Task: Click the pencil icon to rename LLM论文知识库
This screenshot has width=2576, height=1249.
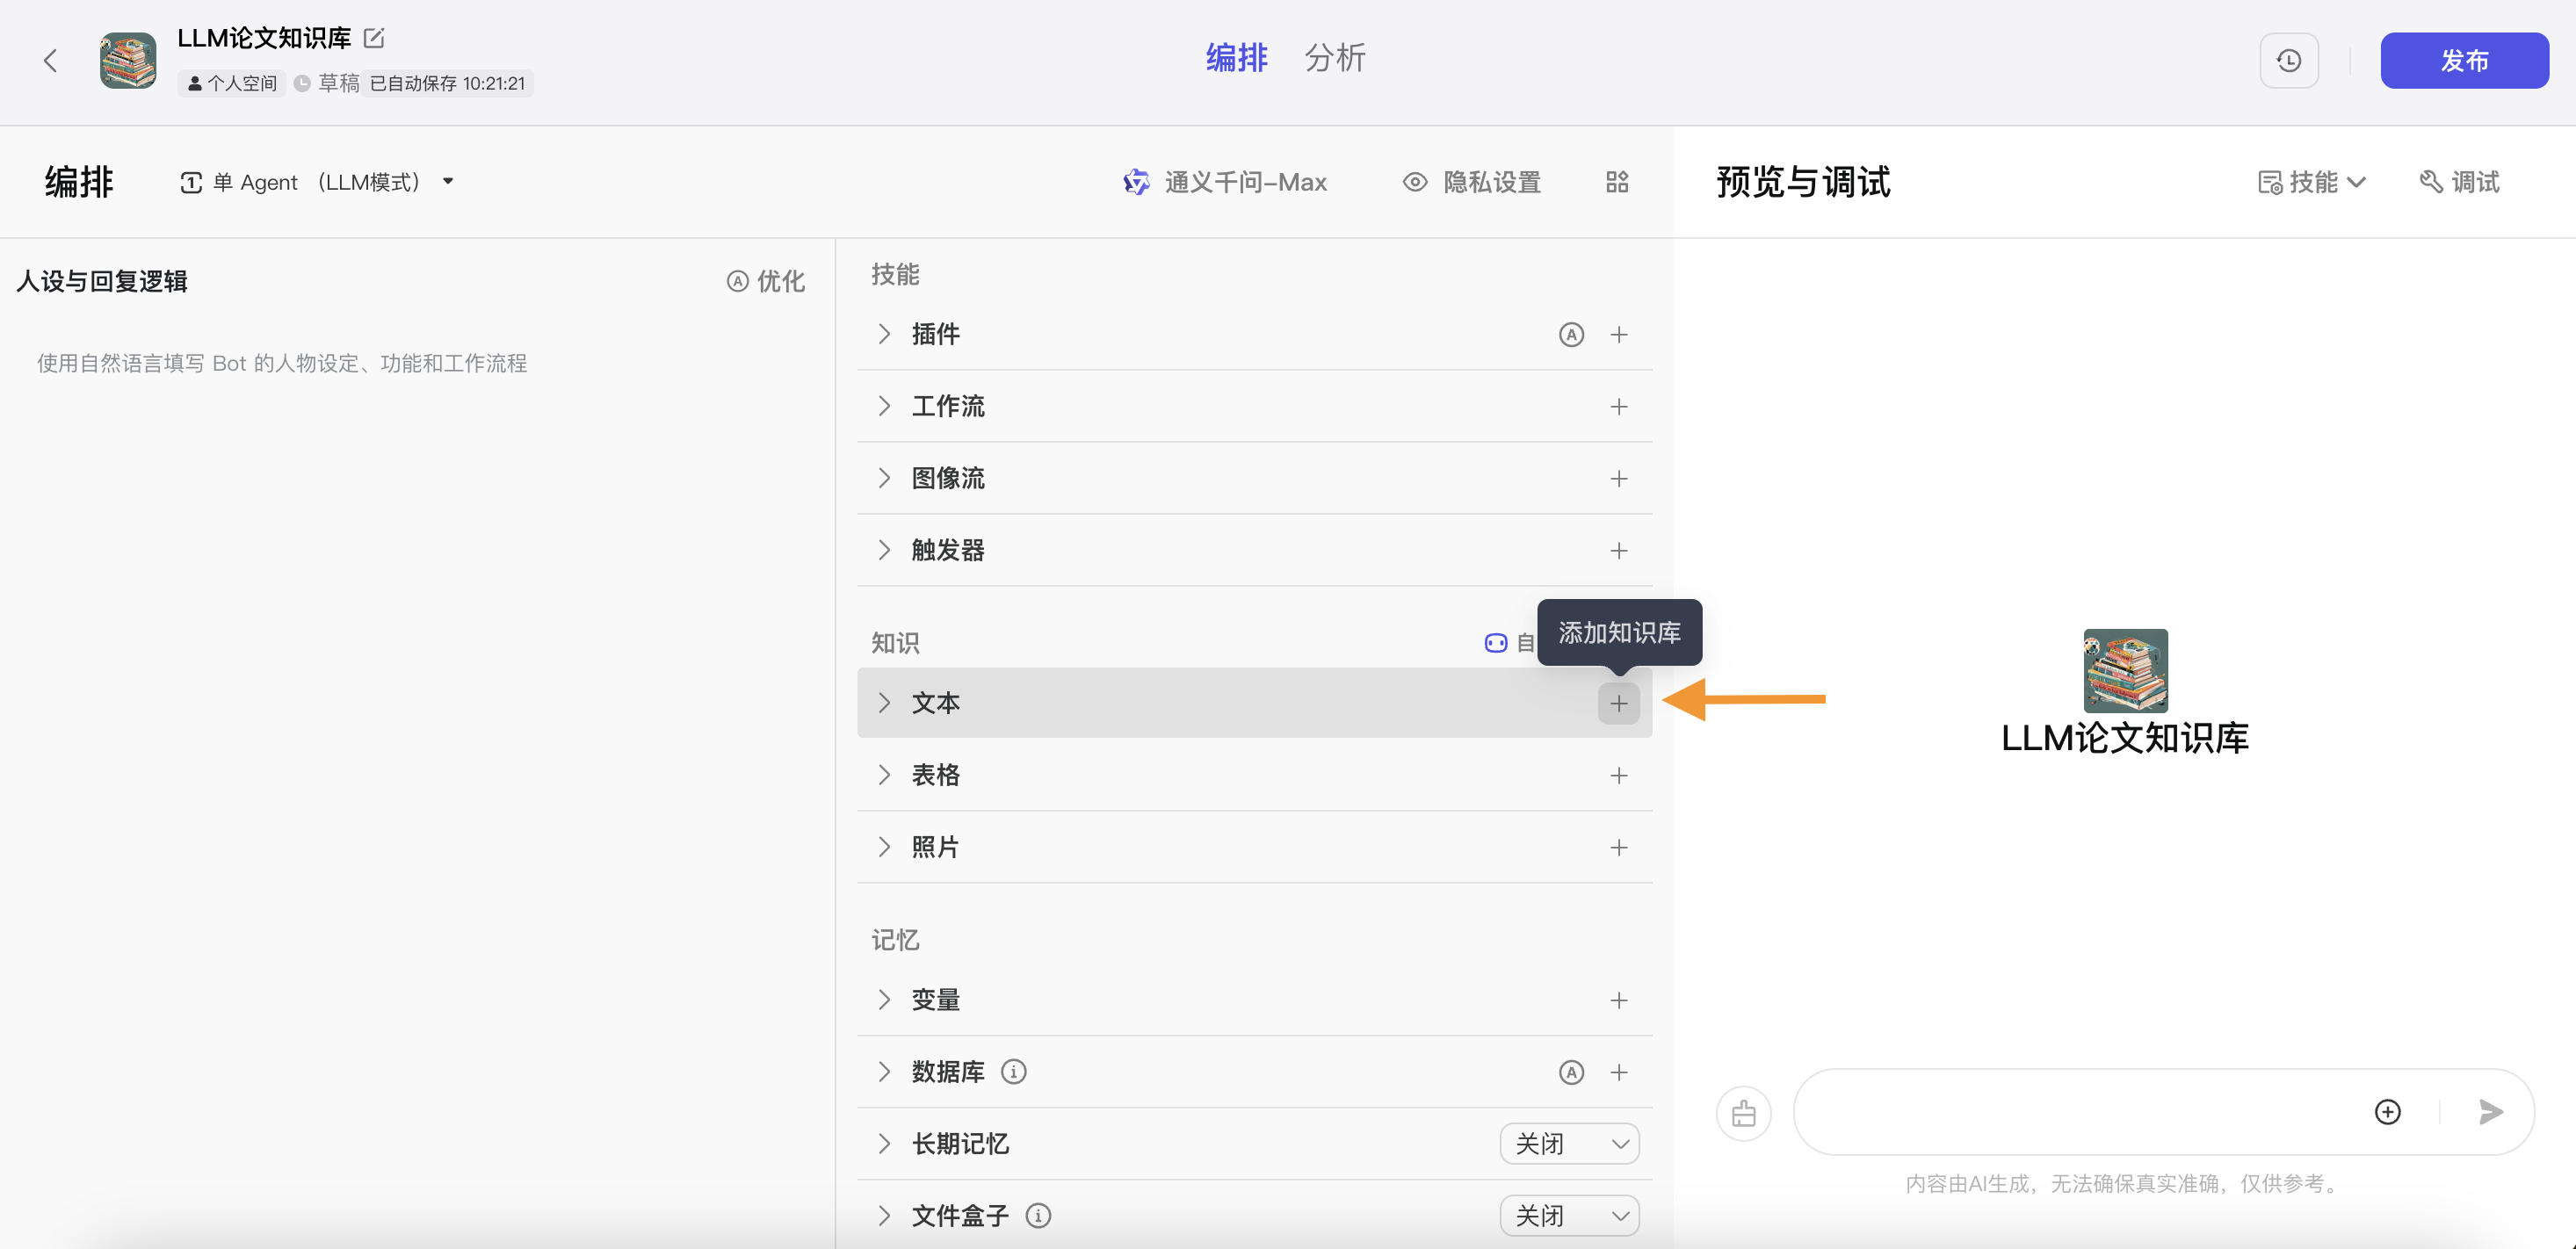Action: click(374, 37)
